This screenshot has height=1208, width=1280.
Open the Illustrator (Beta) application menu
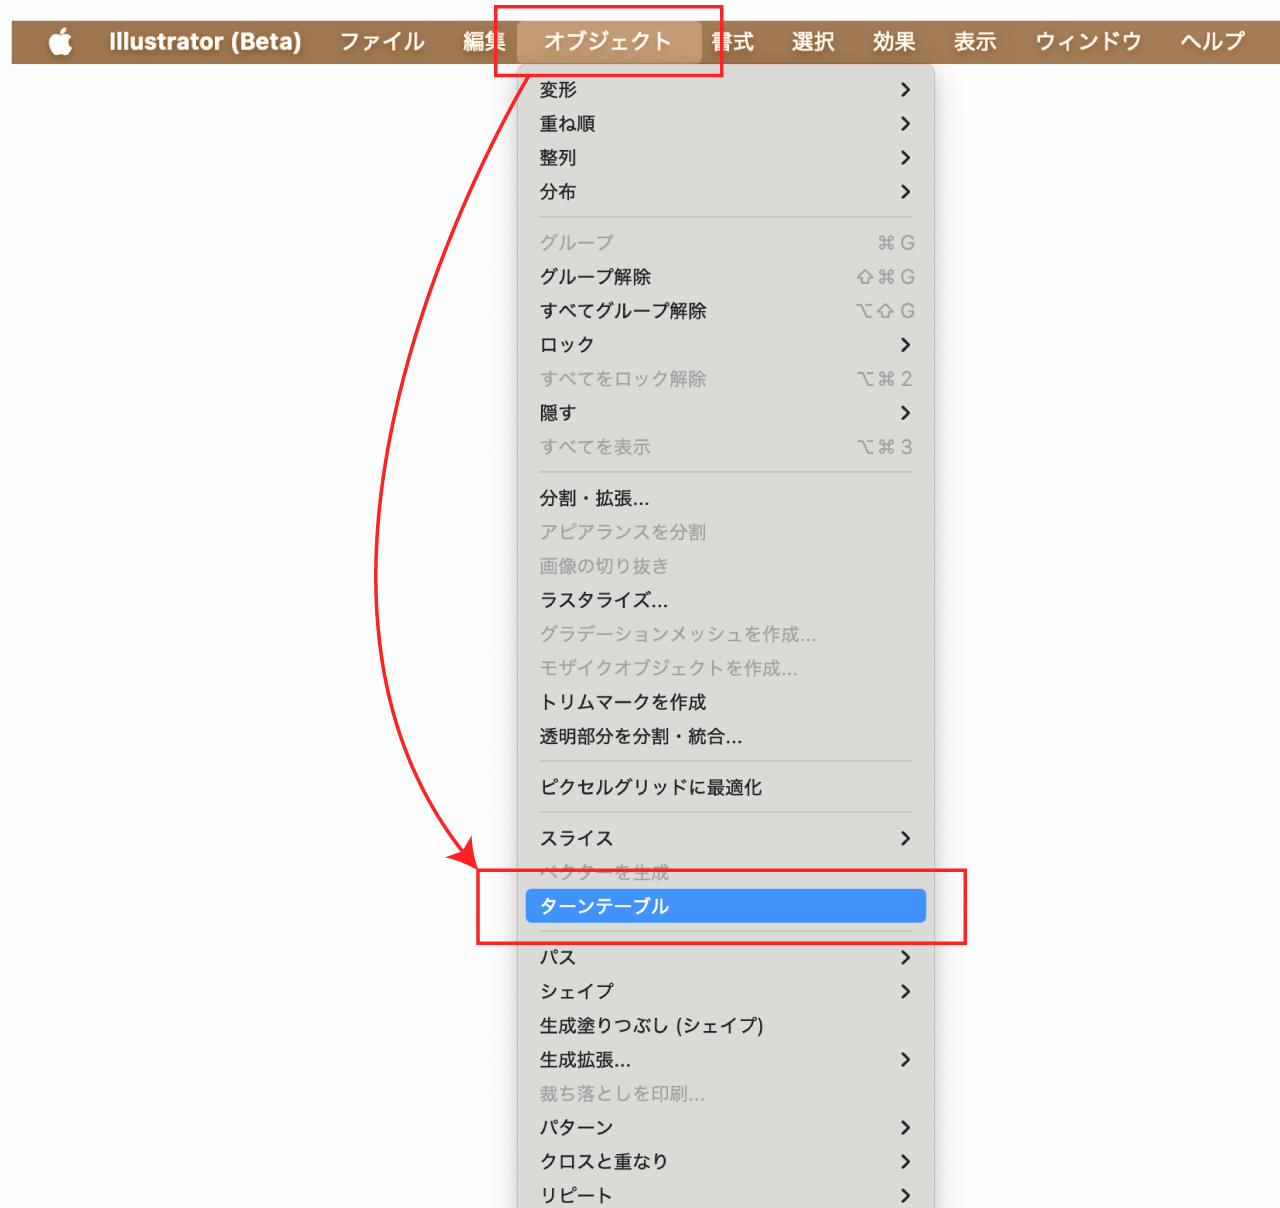[205, 42]
